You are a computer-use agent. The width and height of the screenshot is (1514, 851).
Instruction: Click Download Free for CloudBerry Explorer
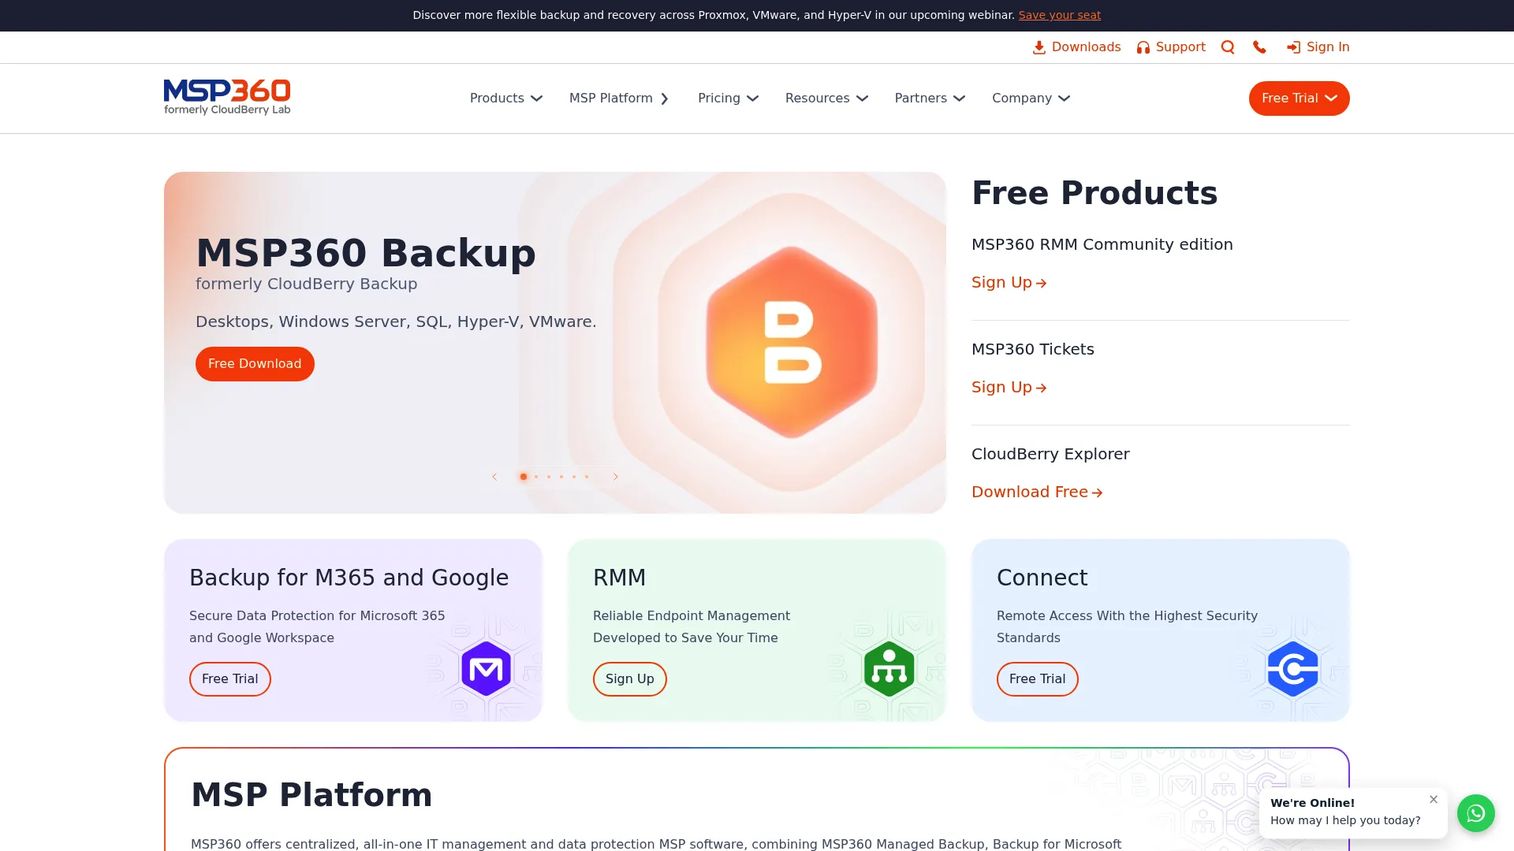coord(1037,492)
